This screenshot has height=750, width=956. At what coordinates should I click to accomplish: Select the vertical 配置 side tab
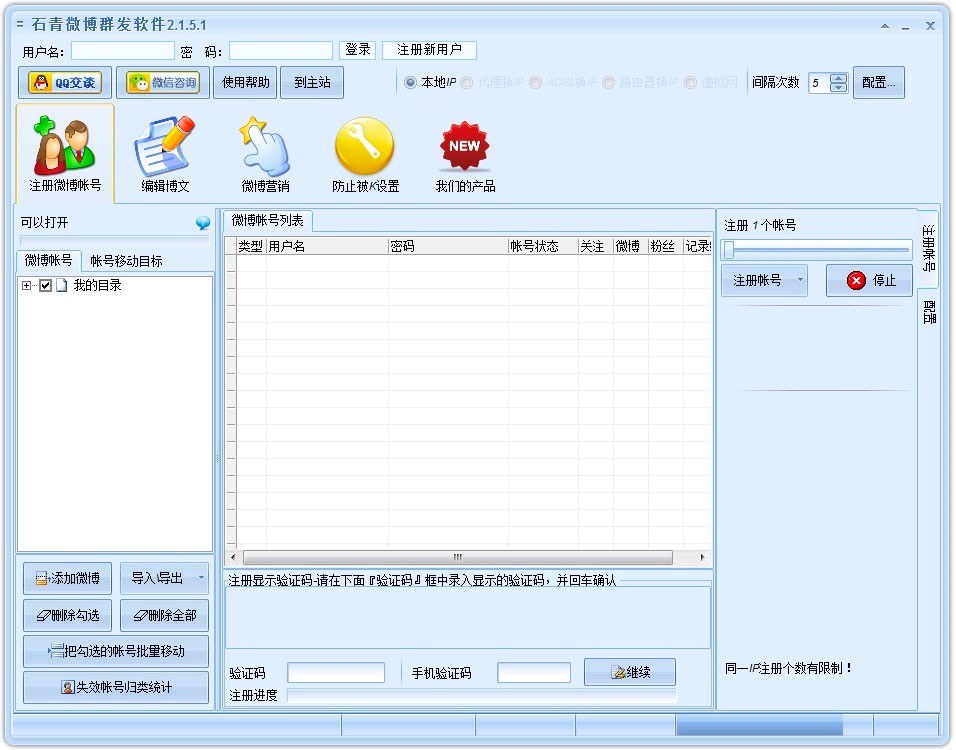(x=929, y=312)
